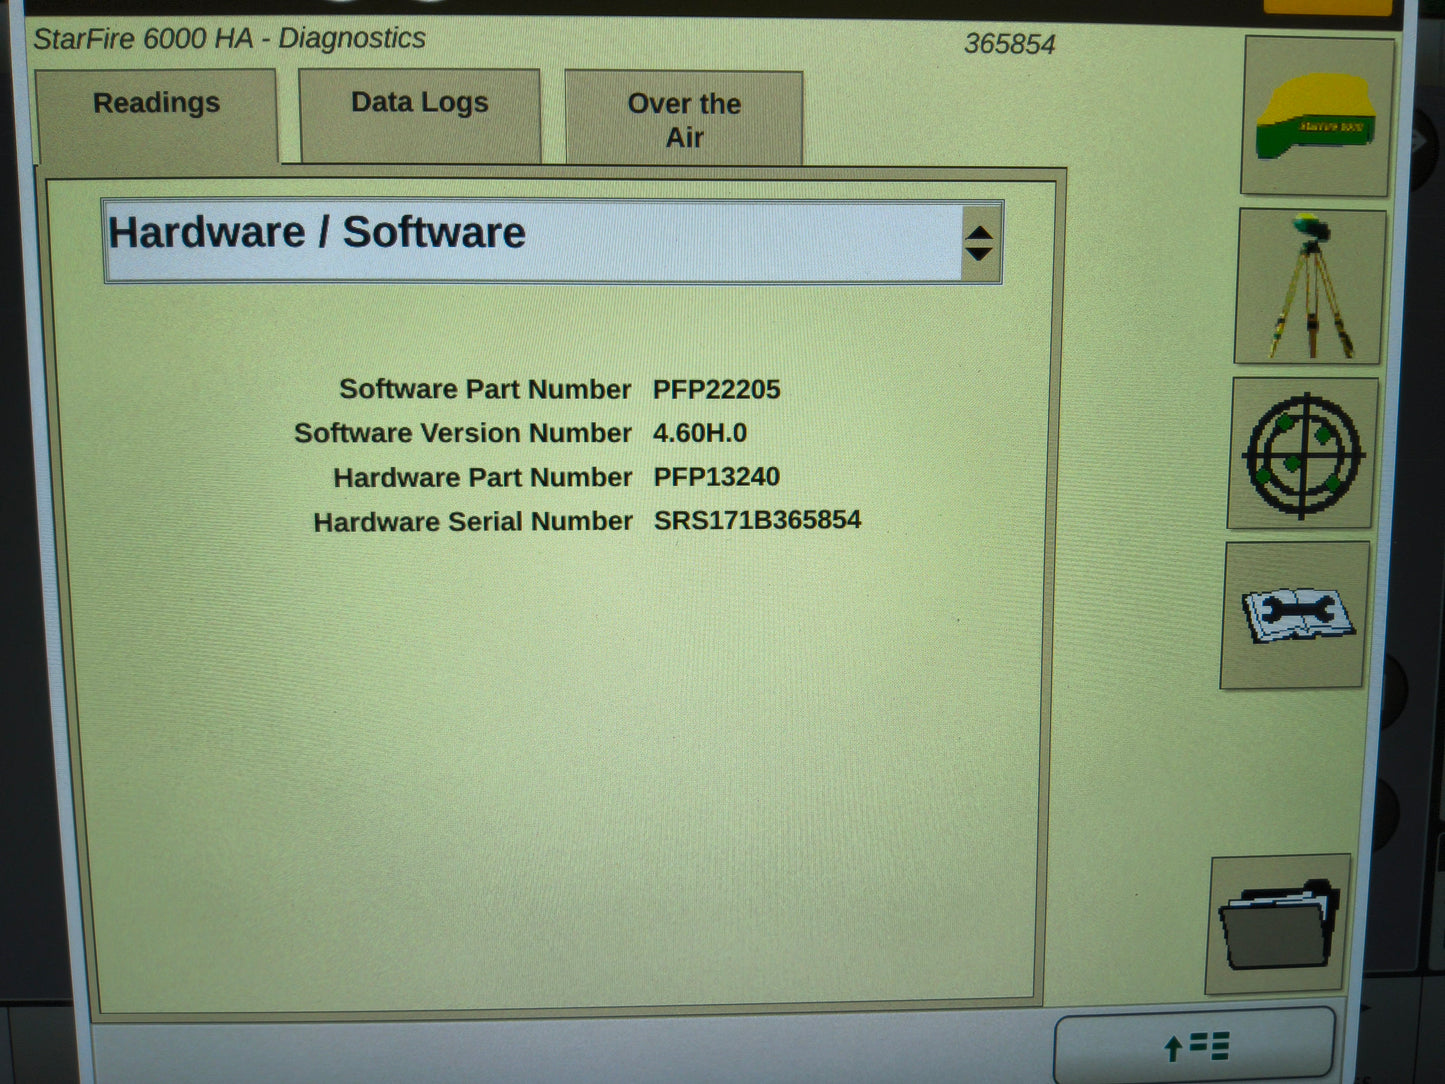
Task: Click the menu return arrow button
Action: [x=1195, y=1046]
